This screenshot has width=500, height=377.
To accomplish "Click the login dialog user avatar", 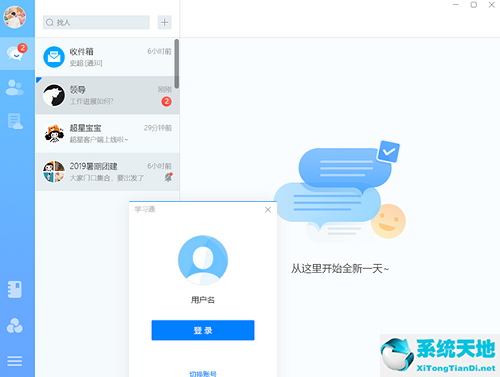I will (203, 260).
